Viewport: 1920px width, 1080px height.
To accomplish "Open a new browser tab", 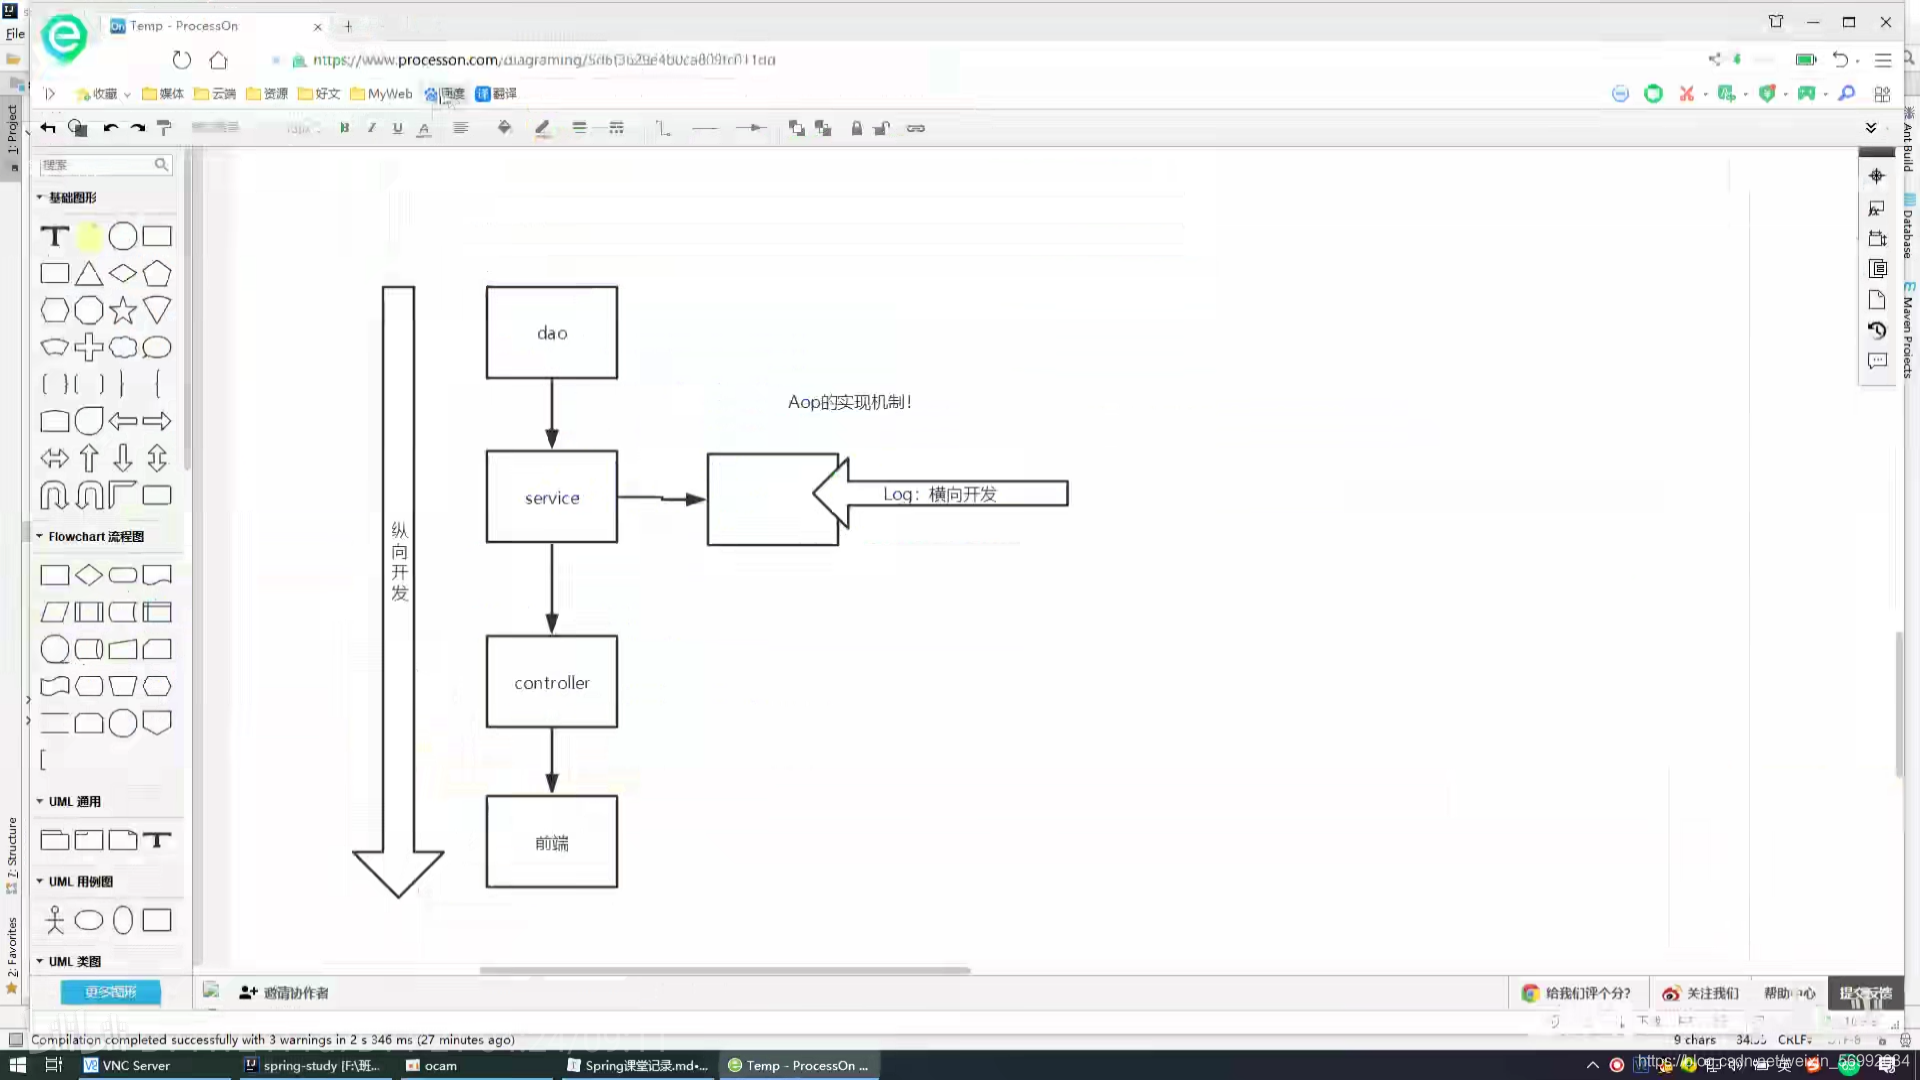I will click(x=348, y=27).
